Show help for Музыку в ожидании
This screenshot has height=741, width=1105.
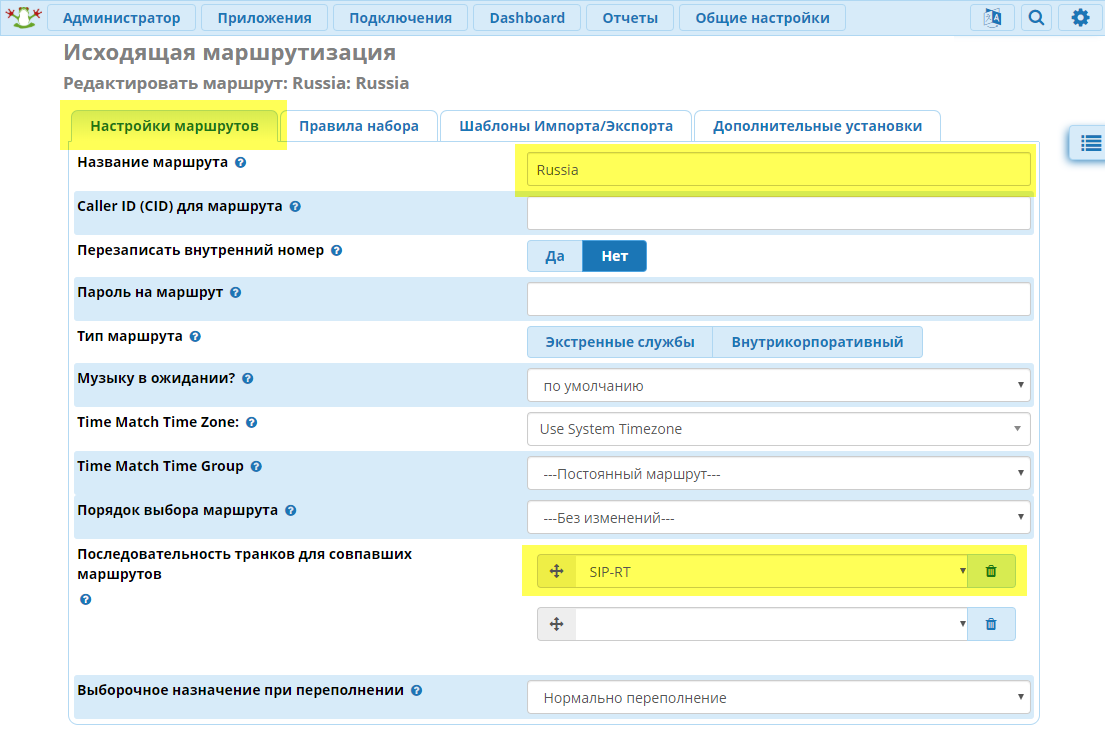click(247, 379)
